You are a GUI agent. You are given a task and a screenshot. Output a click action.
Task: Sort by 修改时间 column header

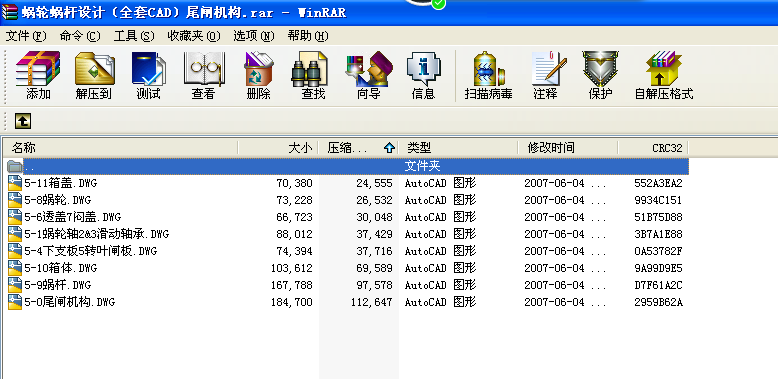tap(568, 147)
